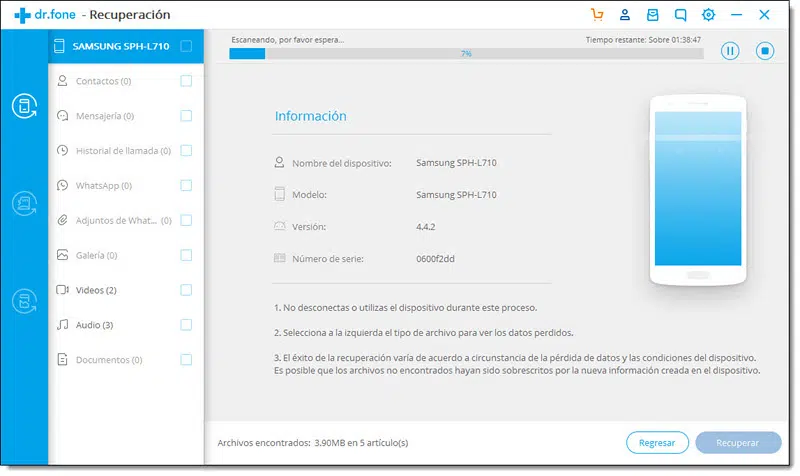This screenshot has width=800, height=476.
Task: Click the scan progress bar at 7%
Action: pyautogui.click(x=466, y=54)
